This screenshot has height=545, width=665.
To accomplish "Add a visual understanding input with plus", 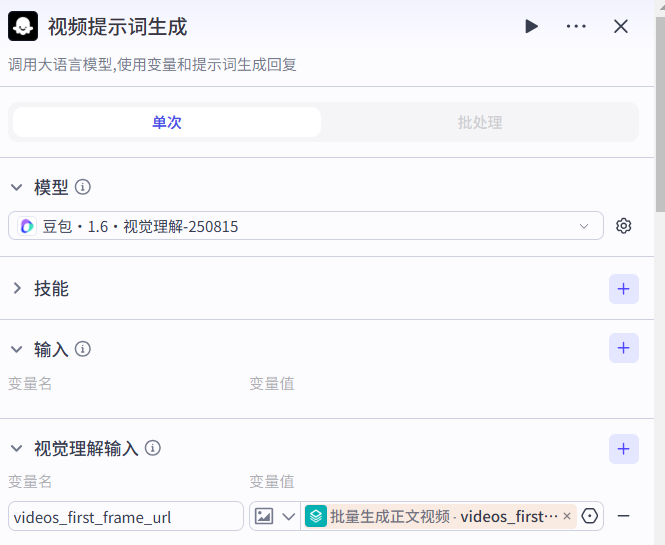I will (x=624, y=449).
